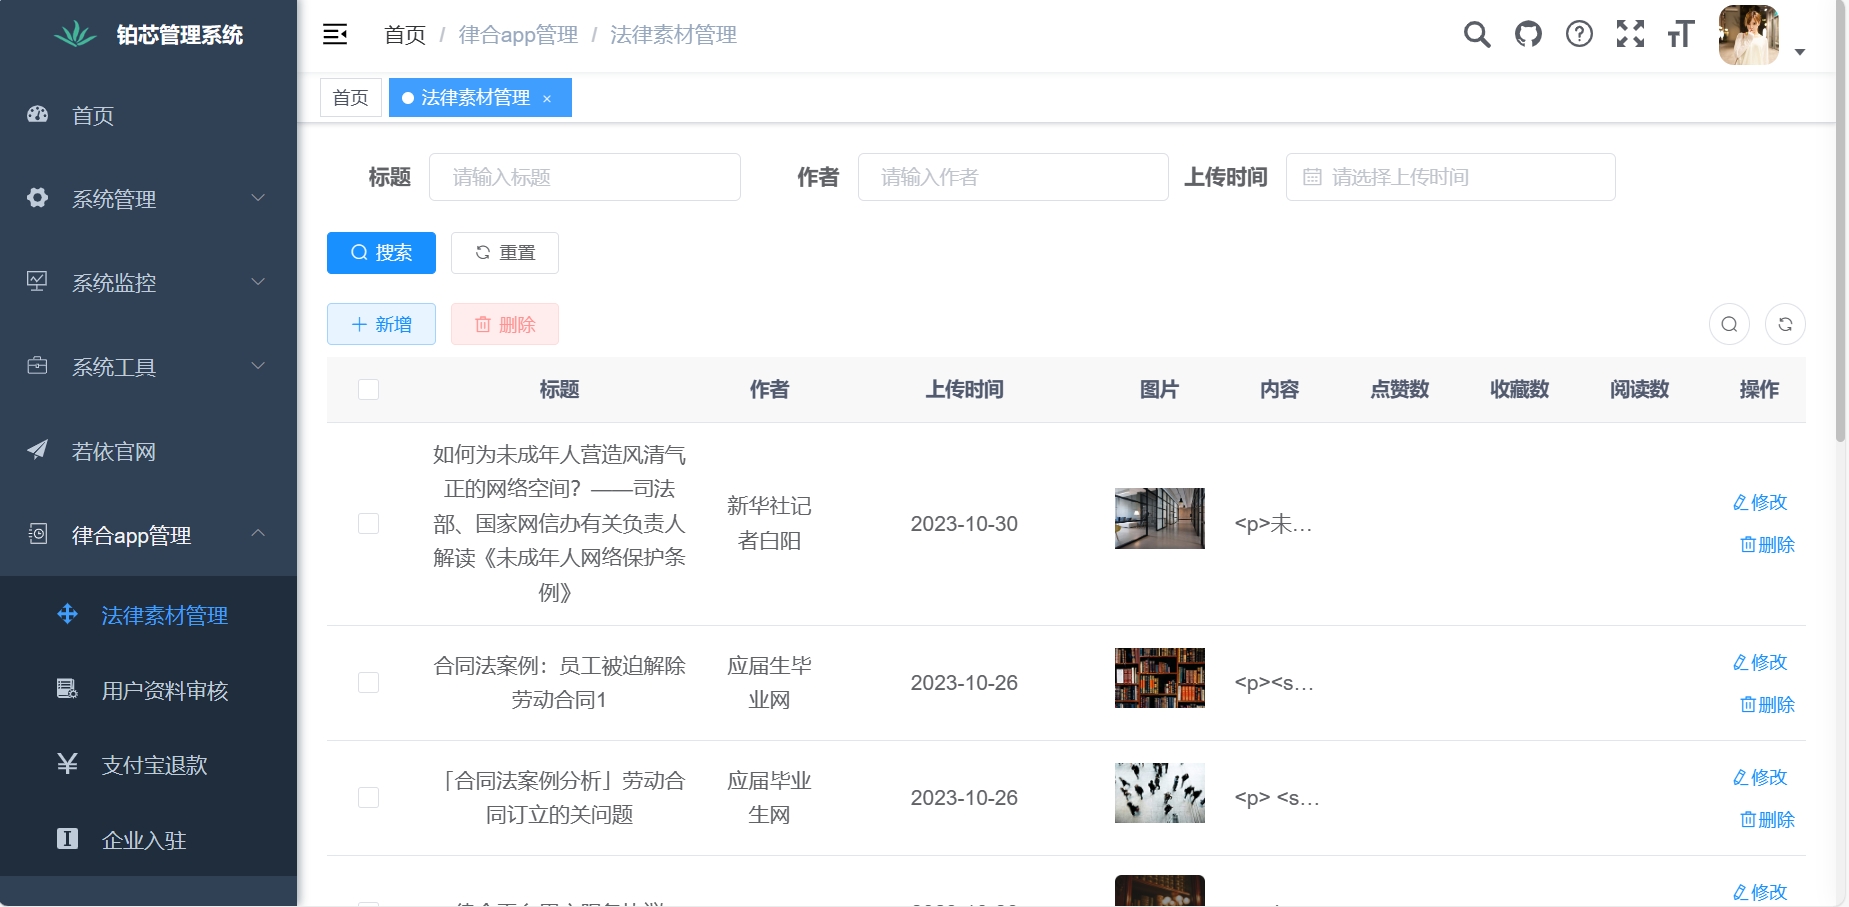This screenshot has width=1849, height=907.
Task: Click the move icon beside 法律素材管理
Action: click(68, 614)
